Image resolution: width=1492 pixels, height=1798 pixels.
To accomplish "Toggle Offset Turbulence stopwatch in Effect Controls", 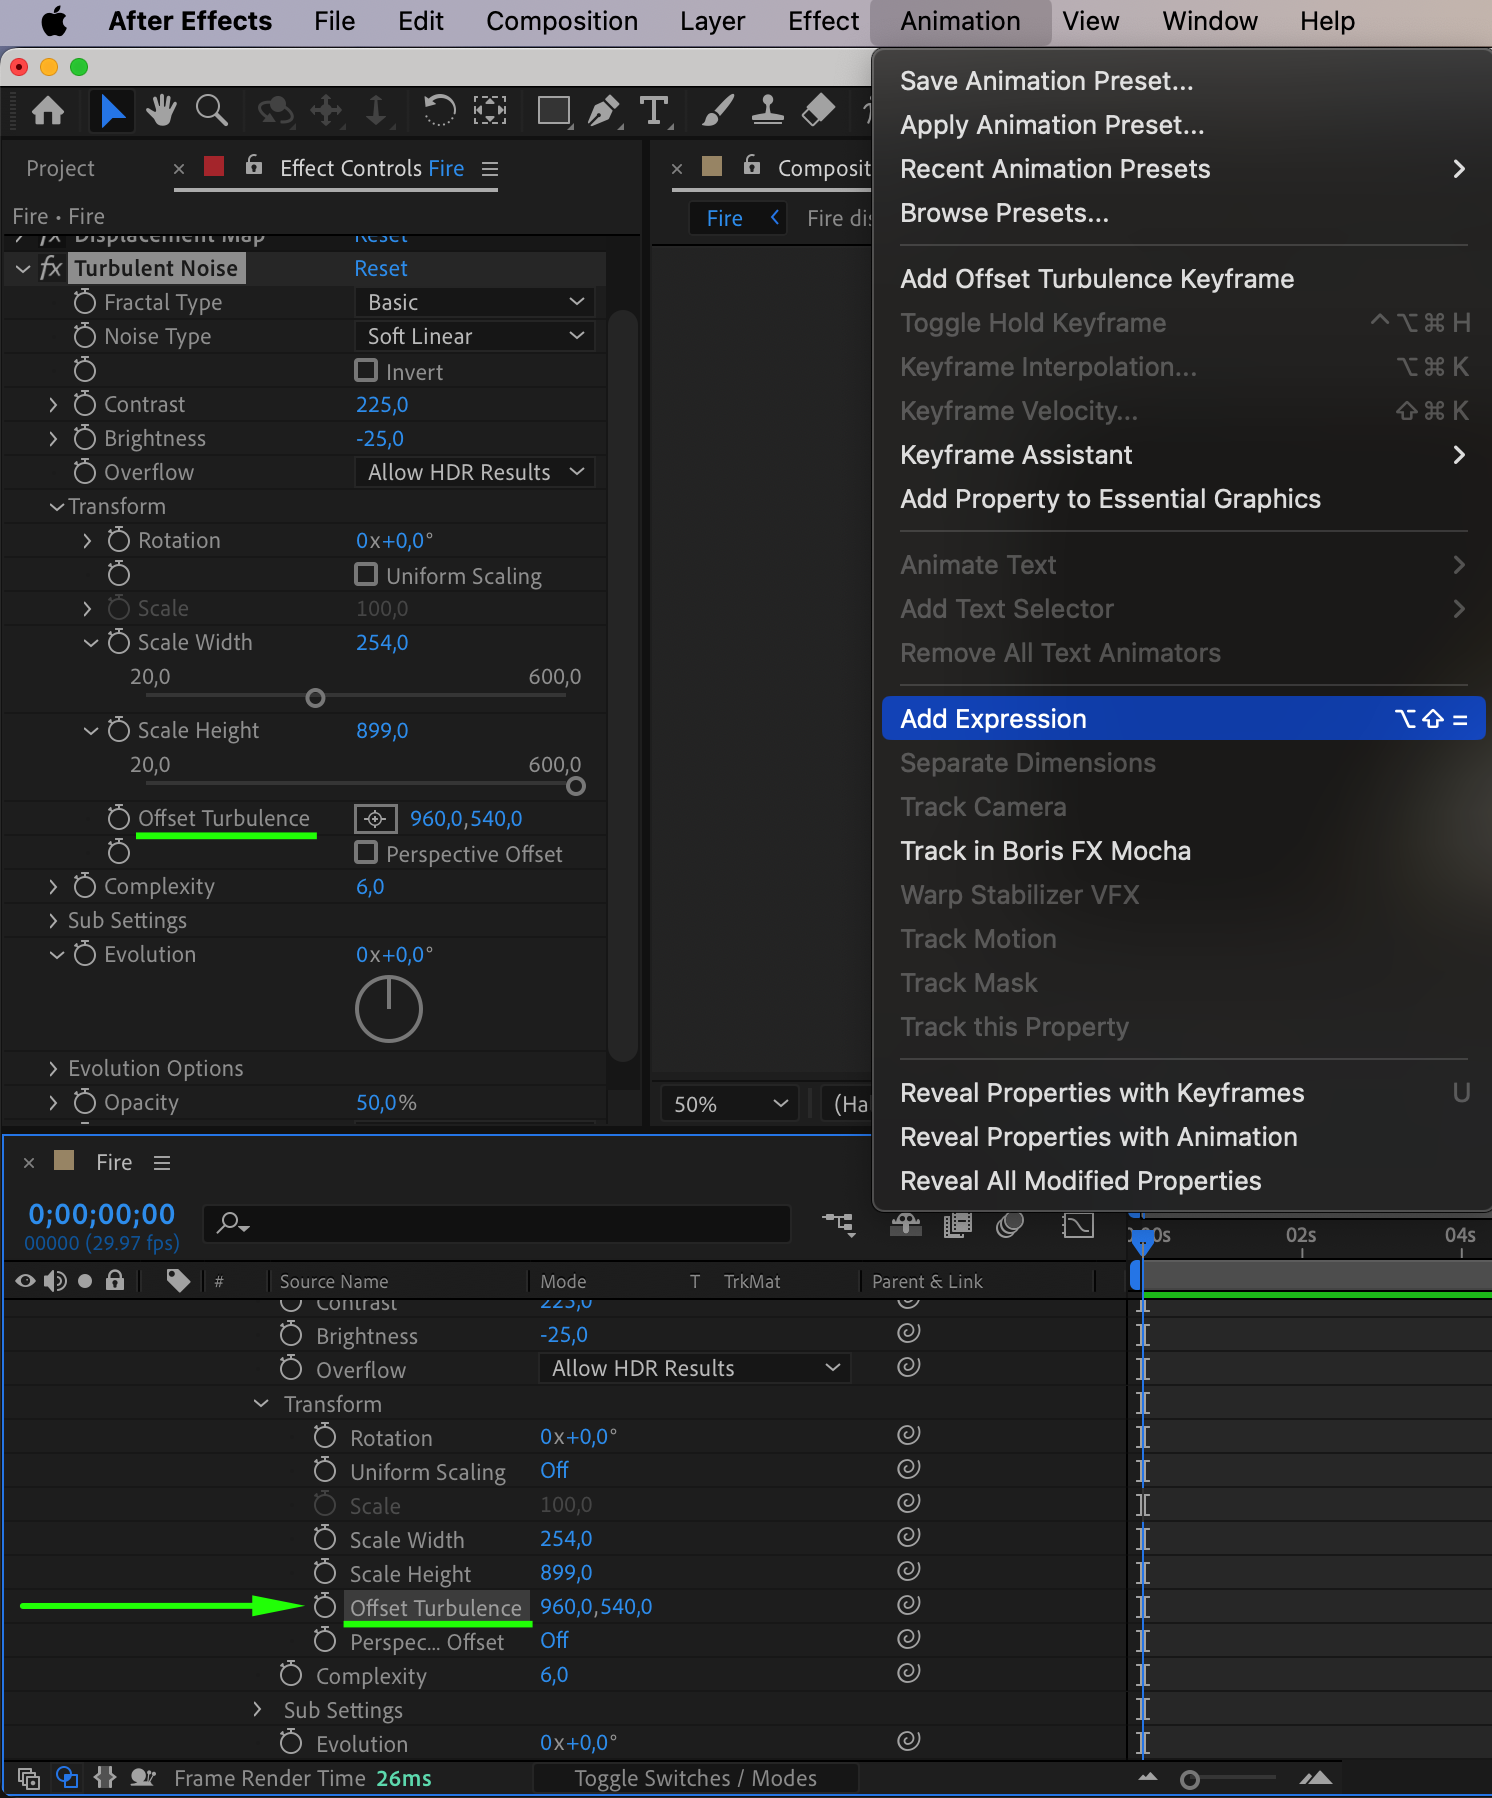I will tap(119, 819).
